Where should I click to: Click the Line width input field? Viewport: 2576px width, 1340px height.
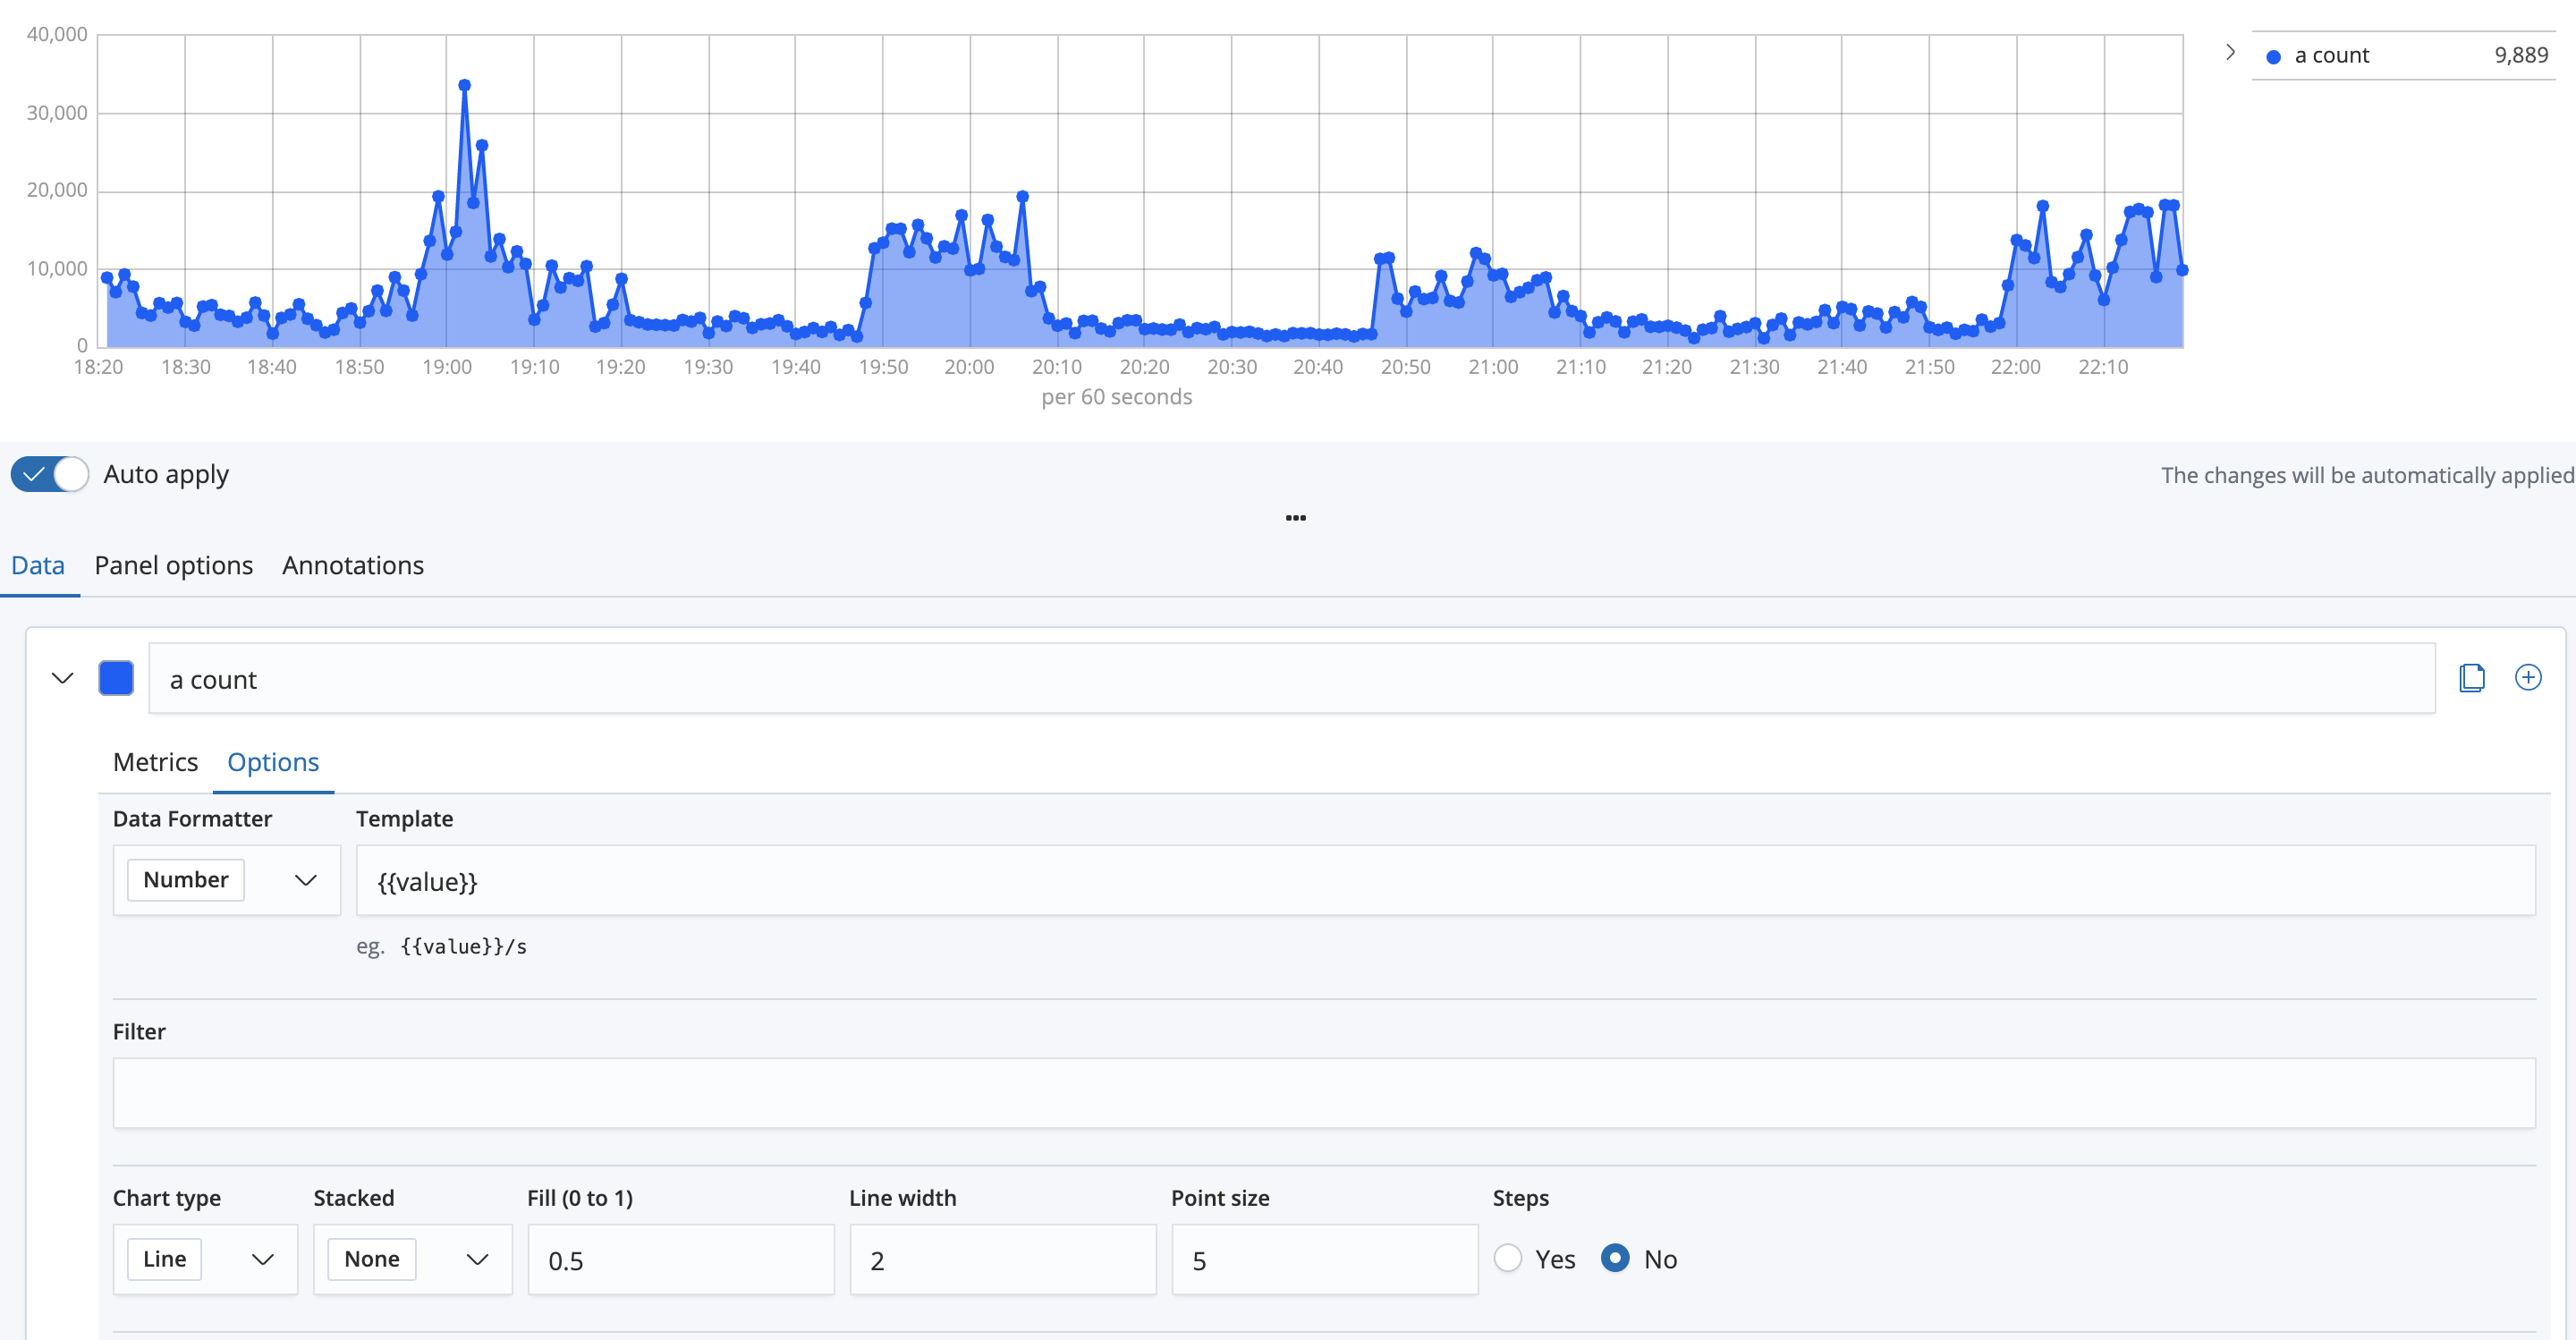(1002, 1260)
